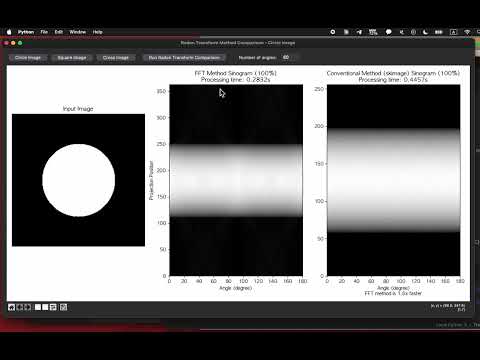Screen dimensions: 480x360
Task: Open the Configure subplots tool
Action: 53,307
